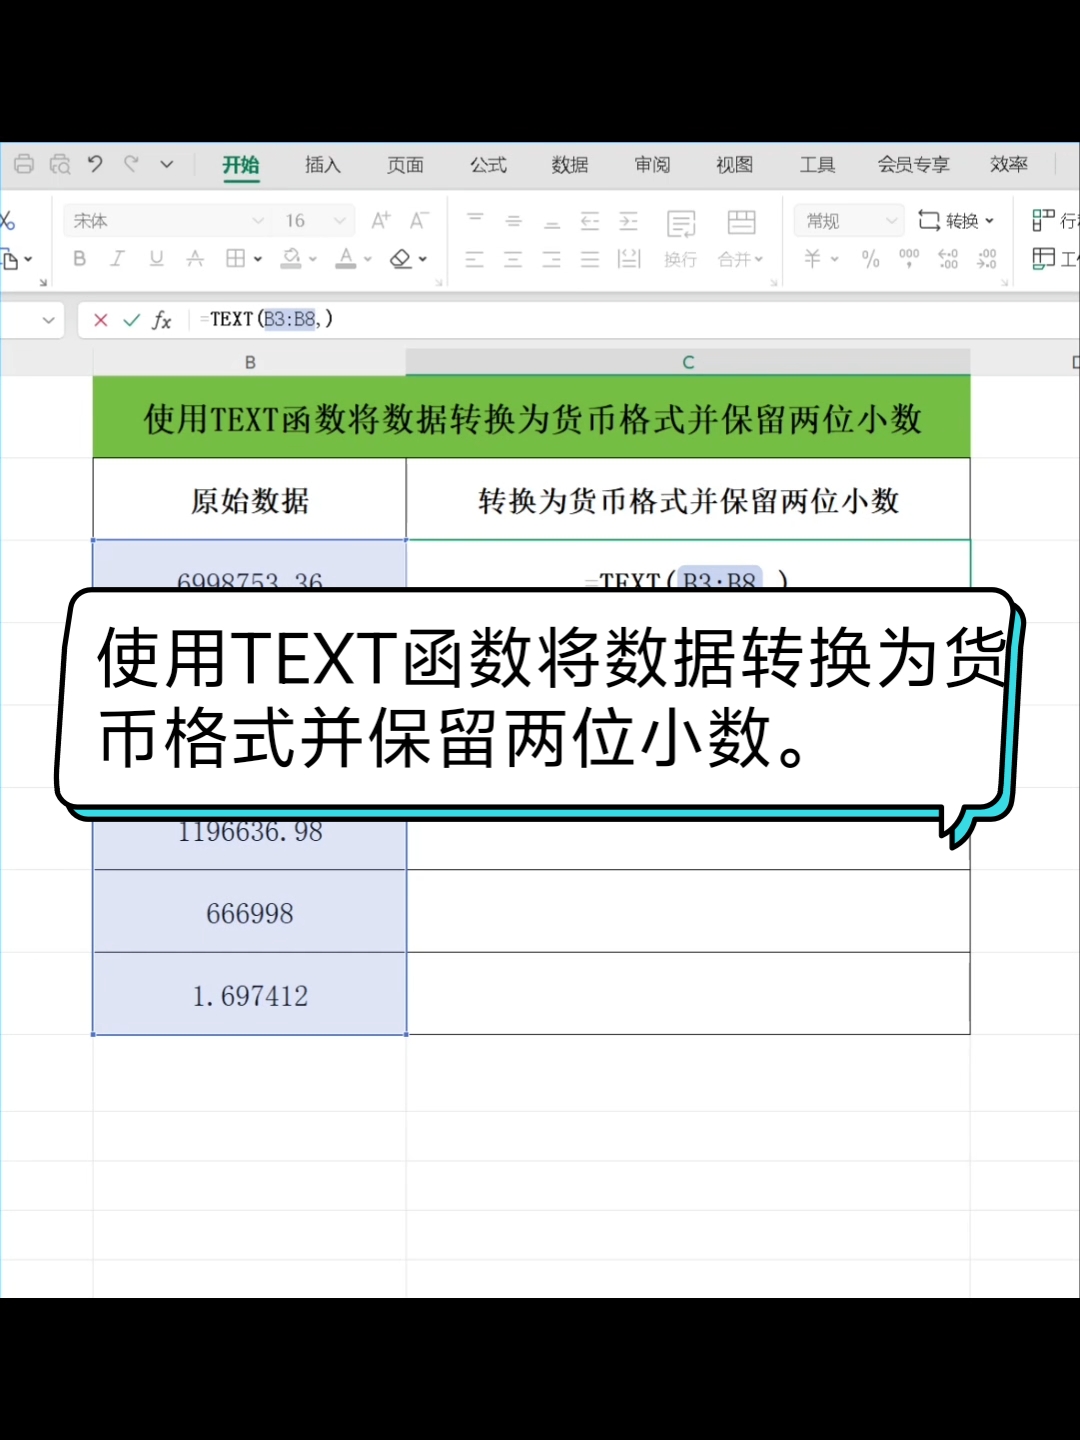Confirm formula with the green checkmark
Viewport: 1080px width, 1440px height.
[x=131, y=320]
